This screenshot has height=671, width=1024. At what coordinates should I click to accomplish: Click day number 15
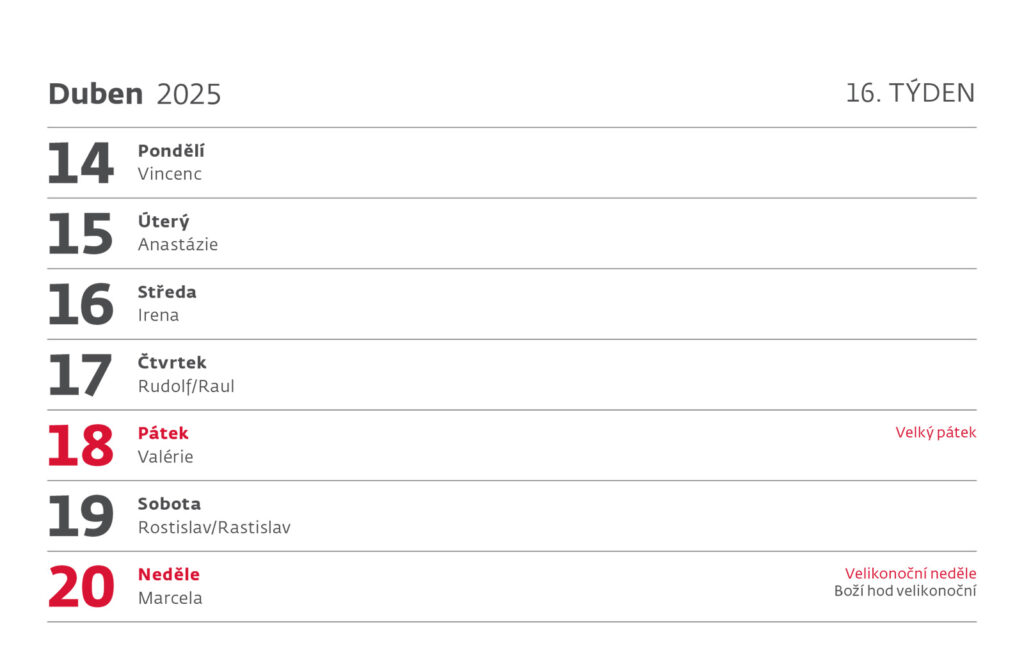80,234
